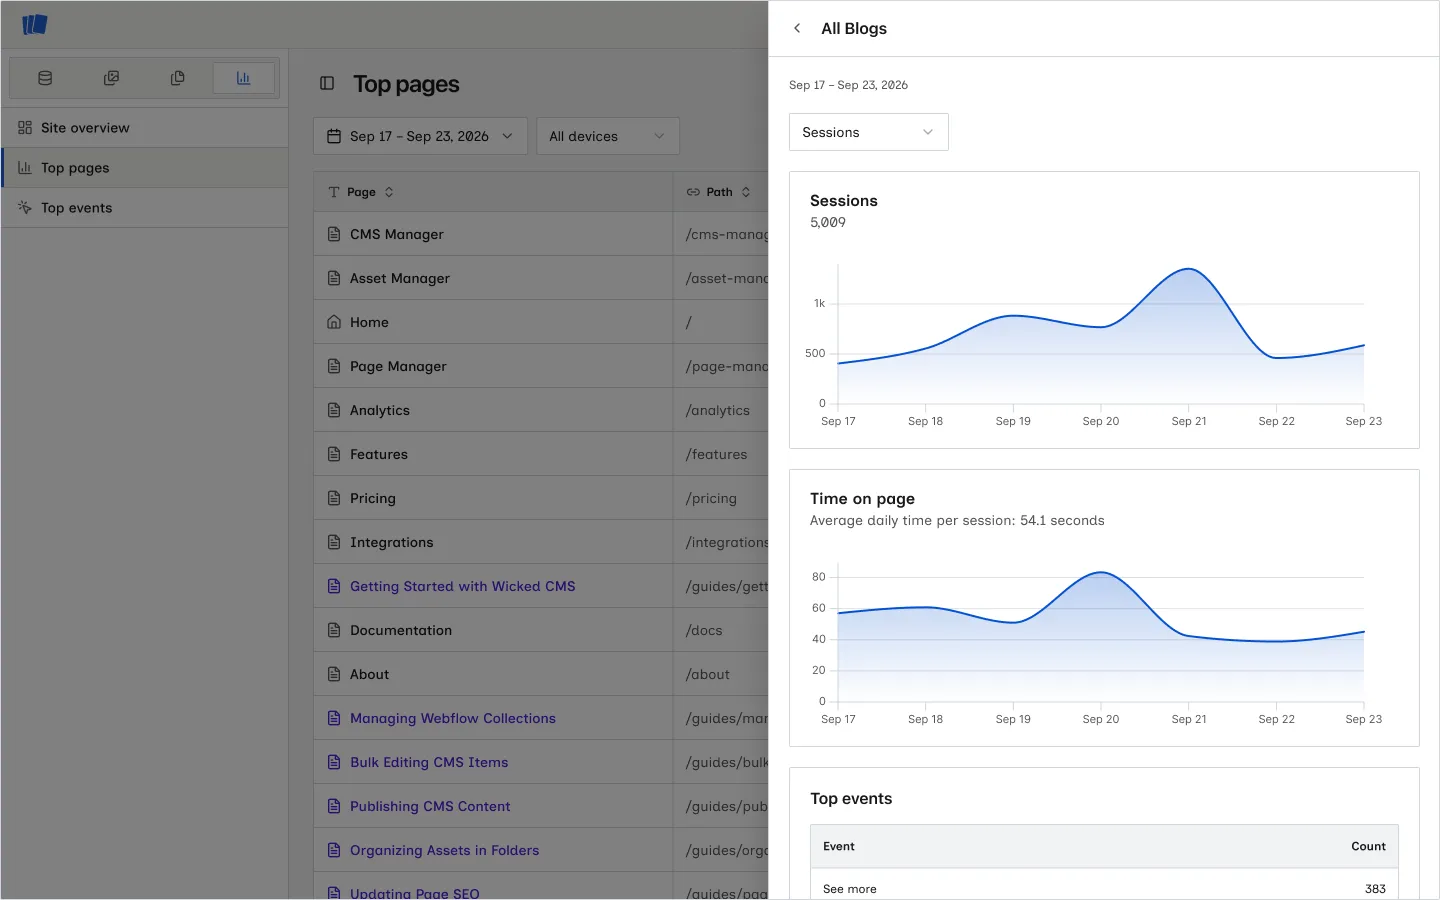This screenshot has height=900, width=1440.
Task: Click the link icon in the Path column header
Action: (x=693, y=192)
